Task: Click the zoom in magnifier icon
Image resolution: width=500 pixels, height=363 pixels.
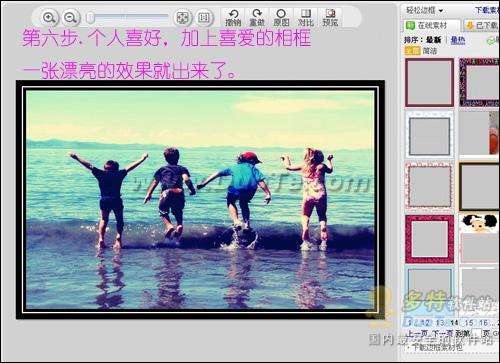Action: coord(49,18)
